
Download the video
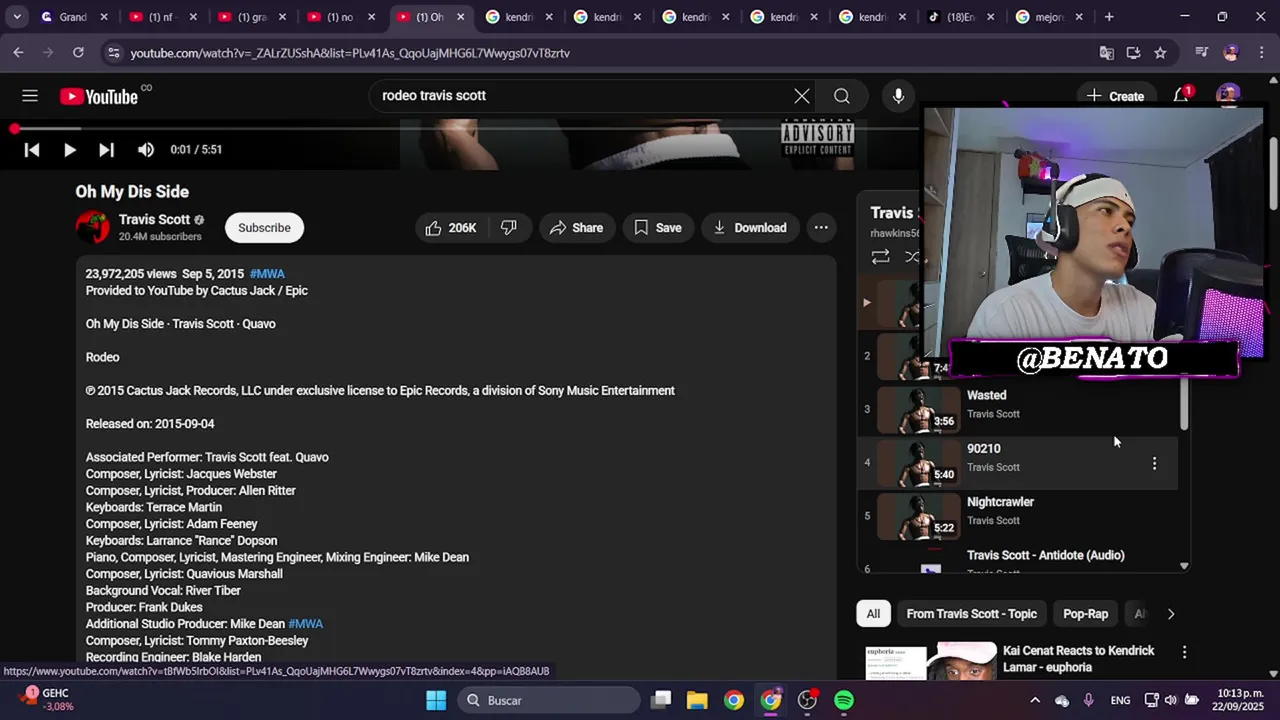tap(750, 228)
